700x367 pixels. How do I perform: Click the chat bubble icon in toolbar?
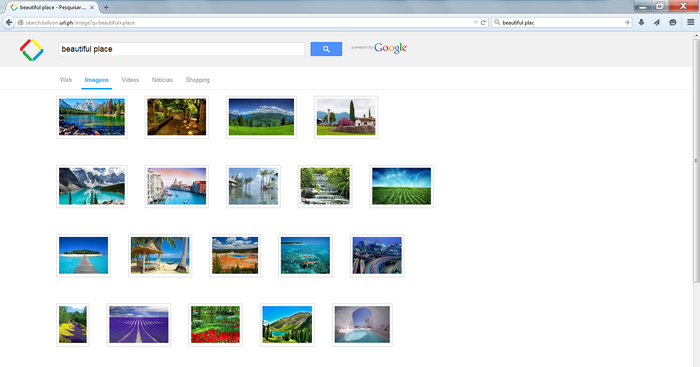click(x=673, y=22)
